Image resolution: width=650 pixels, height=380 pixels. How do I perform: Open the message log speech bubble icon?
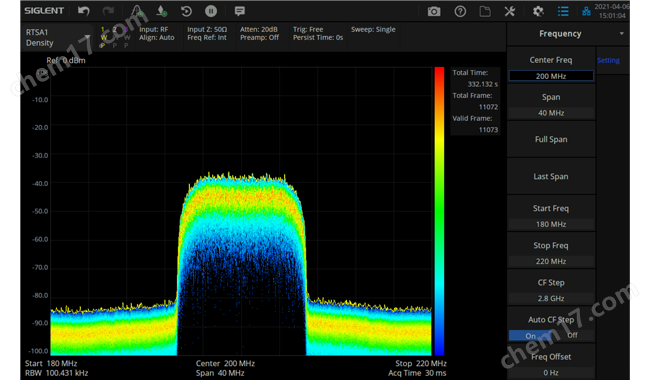pos(239,11)
